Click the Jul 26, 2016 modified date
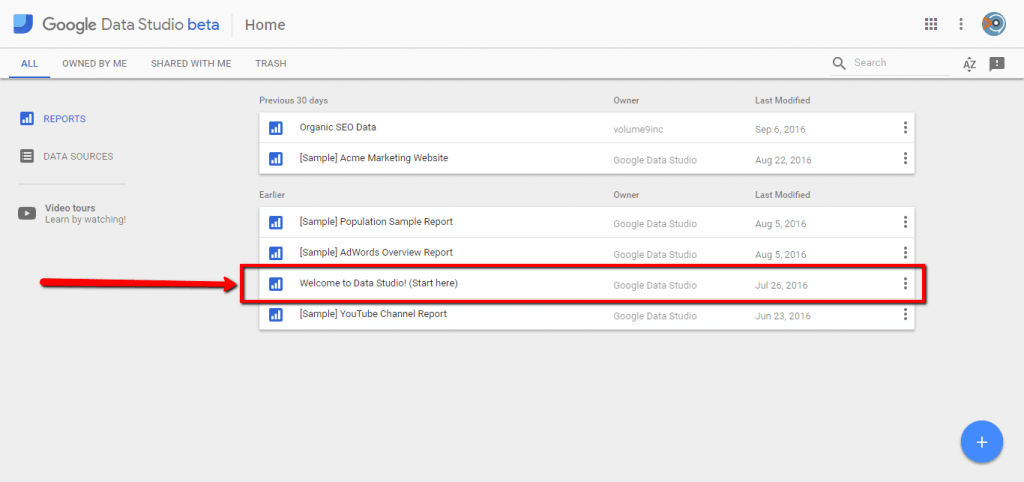1024x482 pixels. click(x=781, y=285)
